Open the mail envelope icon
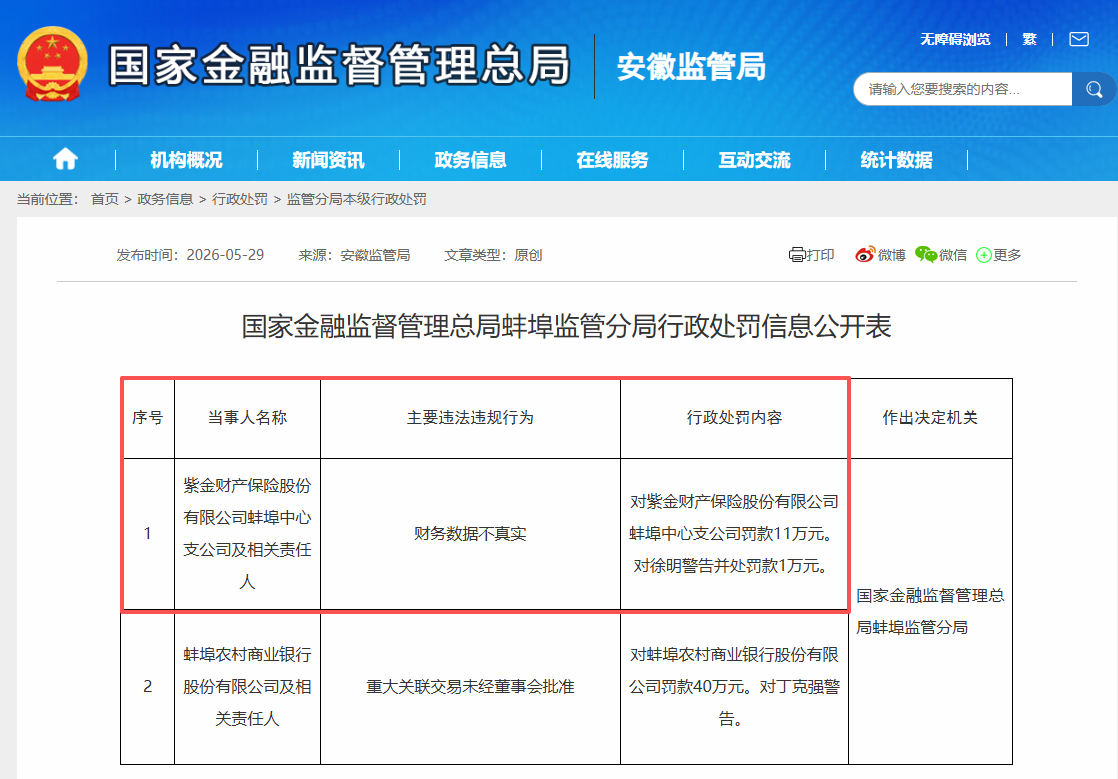The width and height of the screenshot is (1118, 779). tap(1079, 39)
